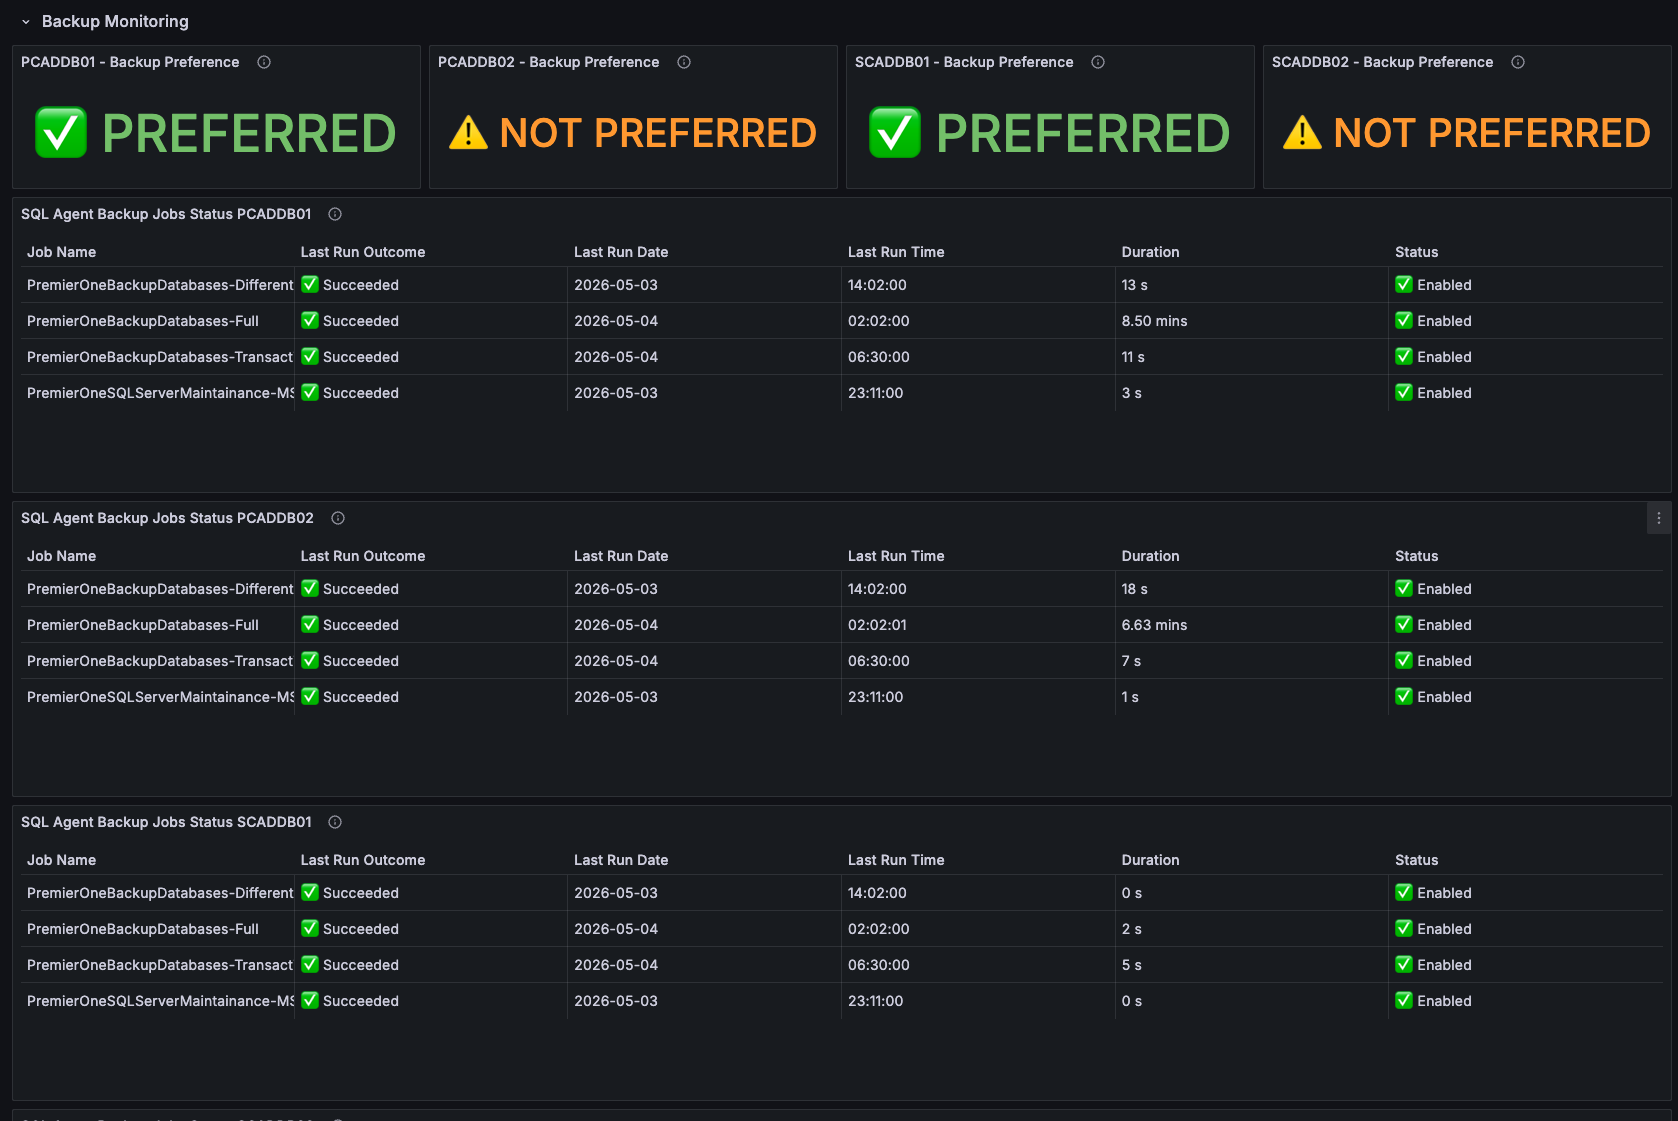Viewport: 1678px width, 1121px height.
Task: Click PremierOneBackupDatabases-Full job in SCADDB01 table
Action: coord(143,929)
